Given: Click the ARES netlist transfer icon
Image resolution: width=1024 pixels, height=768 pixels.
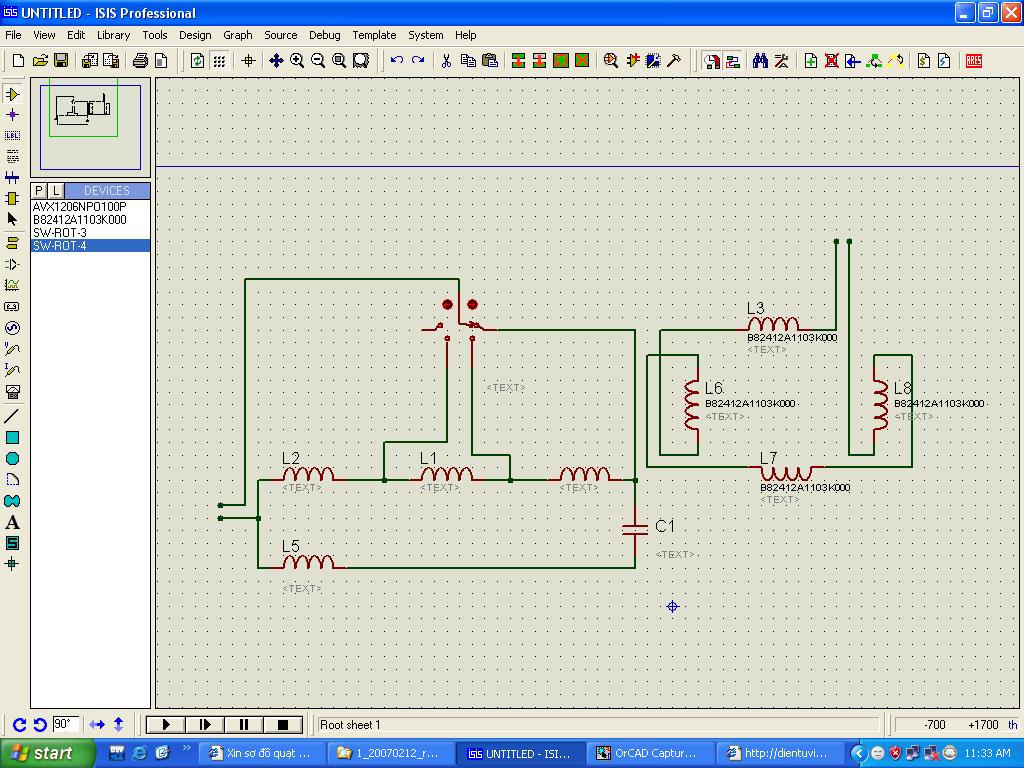Looking at the screenshot, I should (x=973, y=61).
